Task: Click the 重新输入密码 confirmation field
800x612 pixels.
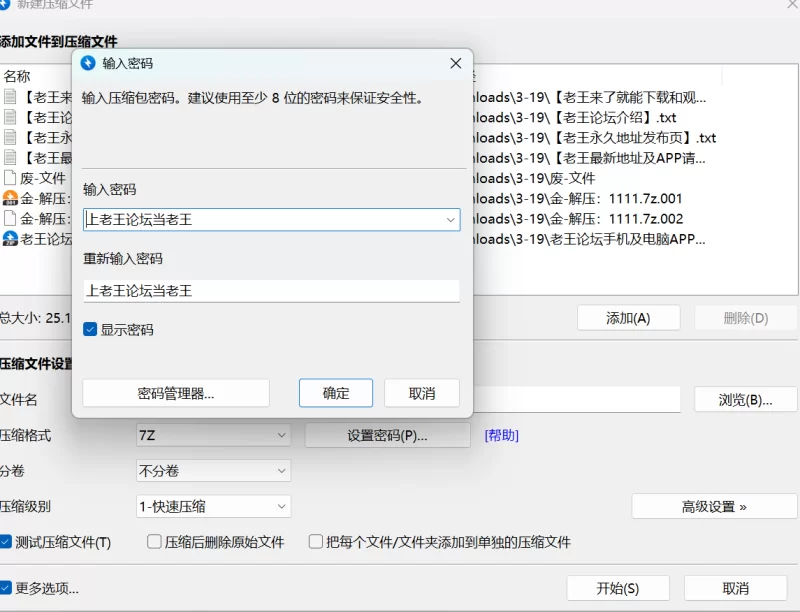Action: coord(271,291)
